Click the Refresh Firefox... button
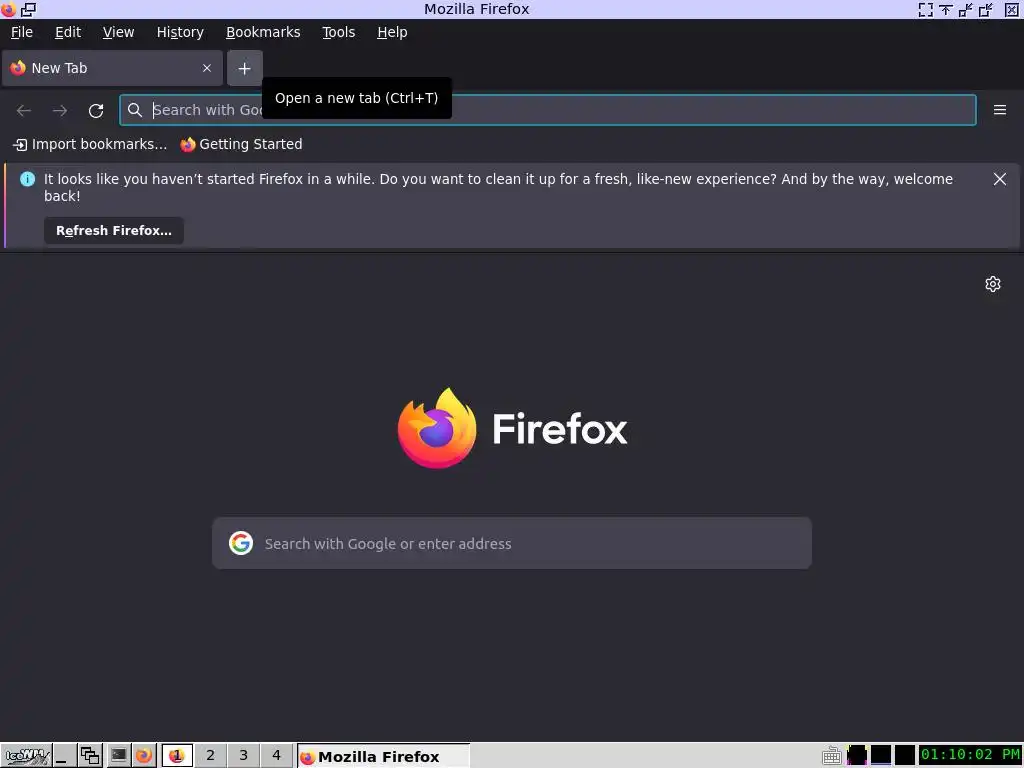The height and width of the screenshot is (768, 1024). click(x=114, y=231)
